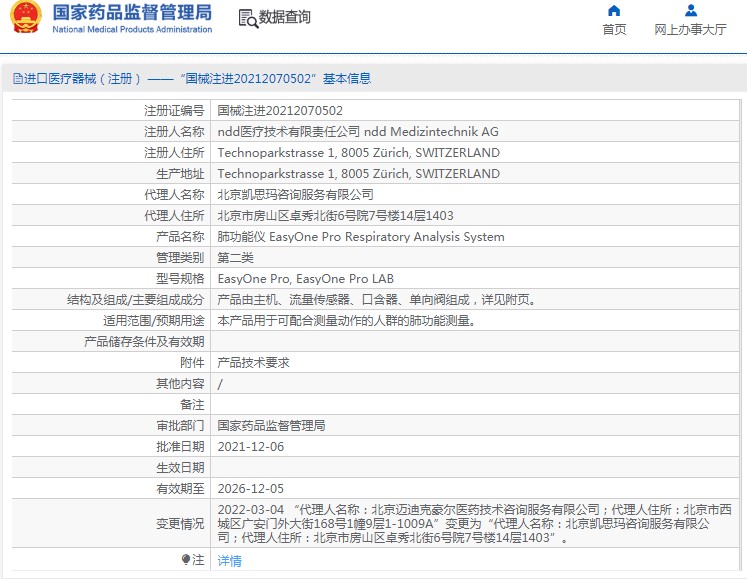747x579 pixels.
Task: Click the 结构及组成/主要组成成分 label
Action: tap(135, 300)
